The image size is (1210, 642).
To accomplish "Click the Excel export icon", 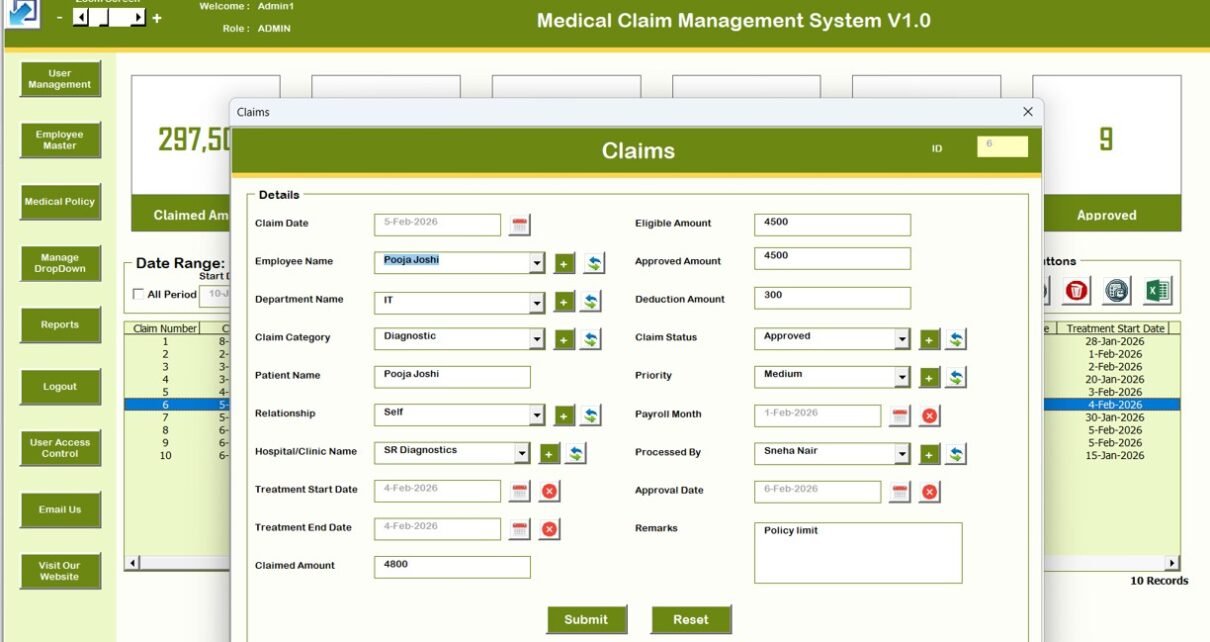I will (1157, 291).
